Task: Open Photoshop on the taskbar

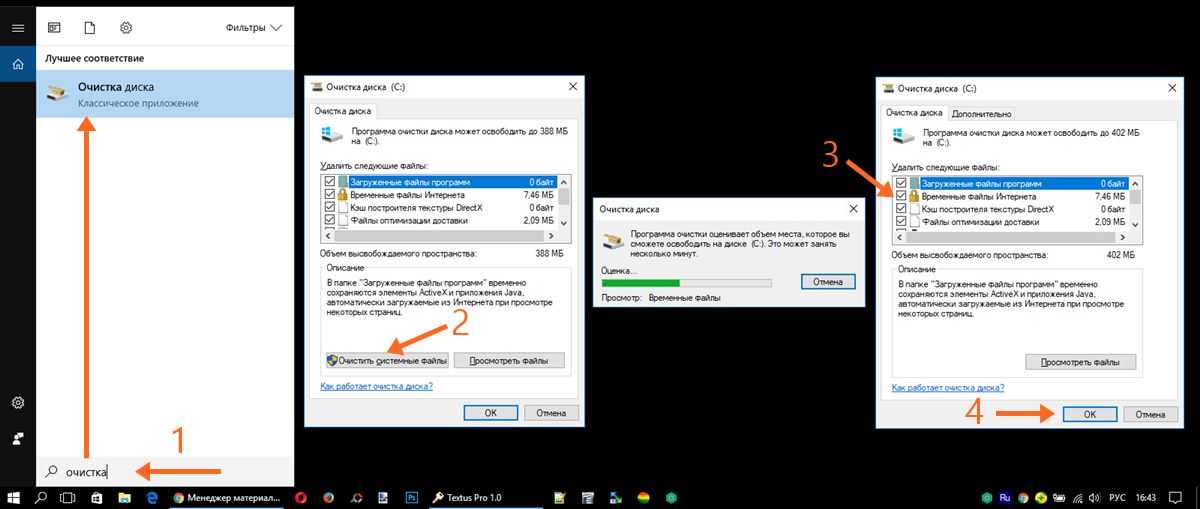Action: (411, 497)
